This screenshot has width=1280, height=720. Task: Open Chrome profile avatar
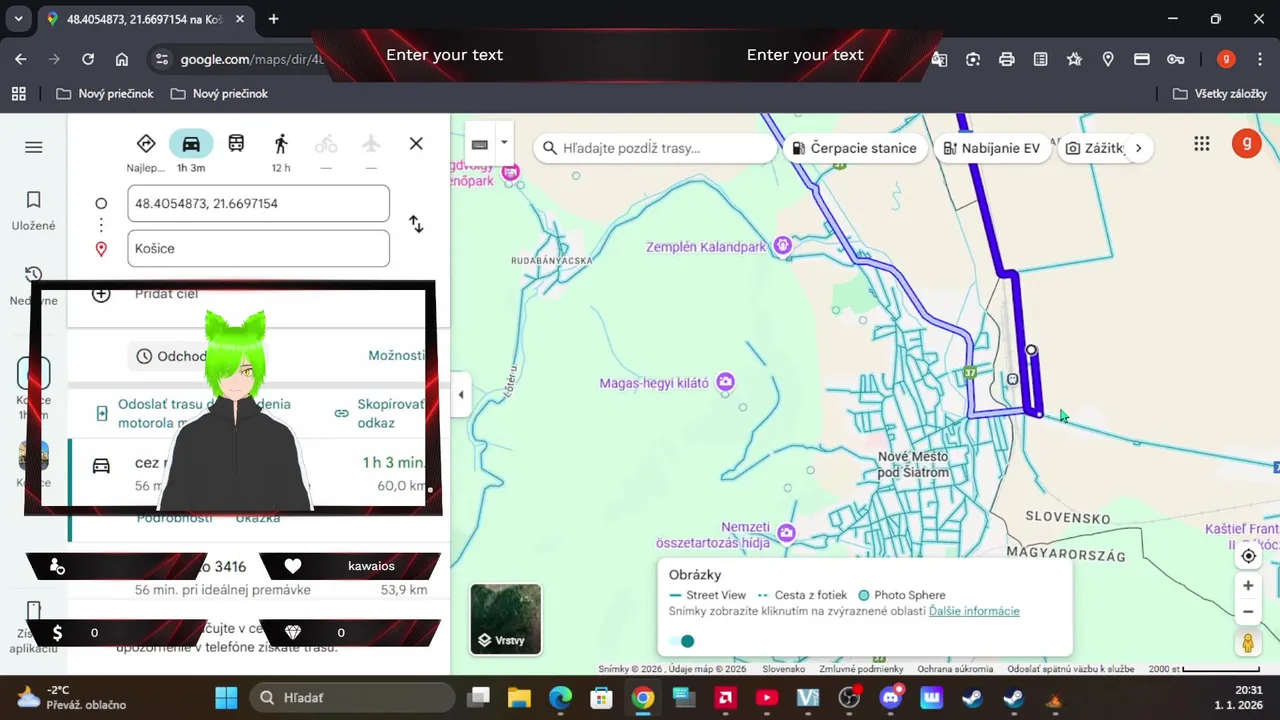(x=1226, y=59)
